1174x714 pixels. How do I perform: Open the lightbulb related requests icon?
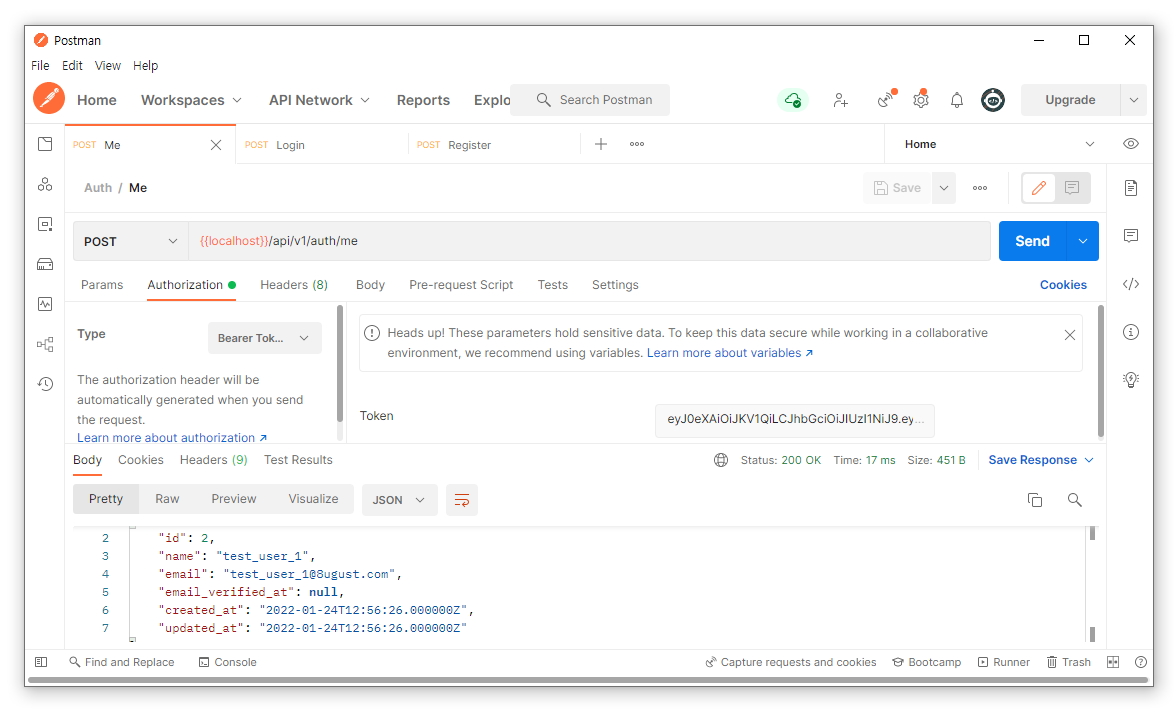click(1131, 379)
